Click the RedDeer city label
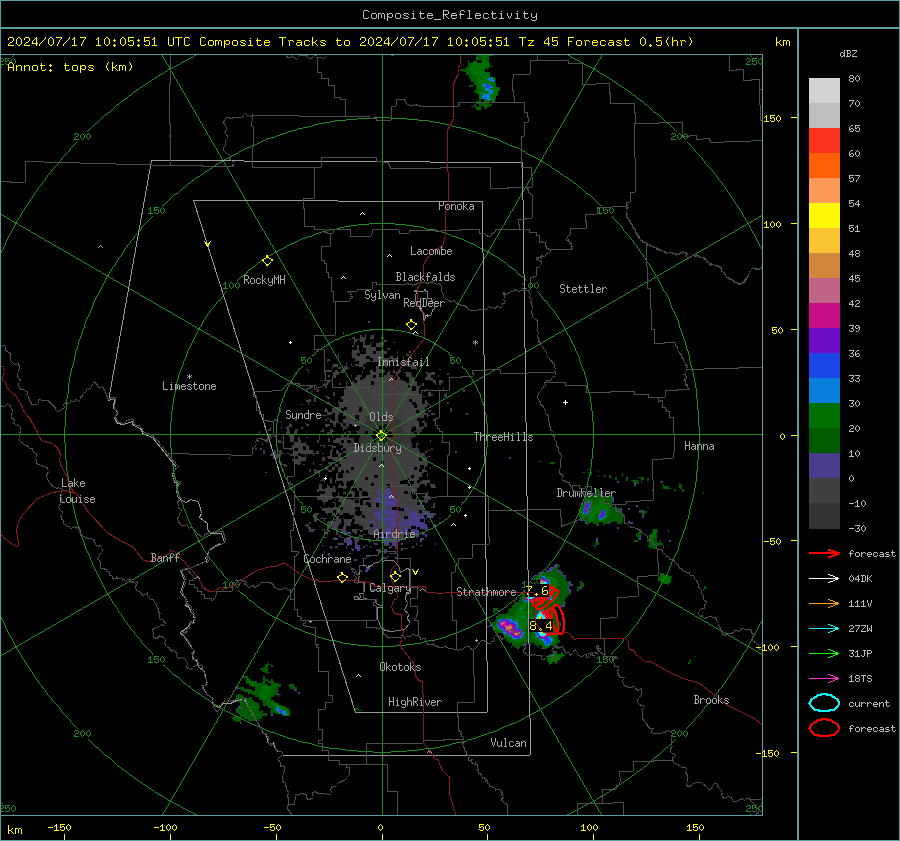This screenshot has height=841, width=900. (424, 303)
